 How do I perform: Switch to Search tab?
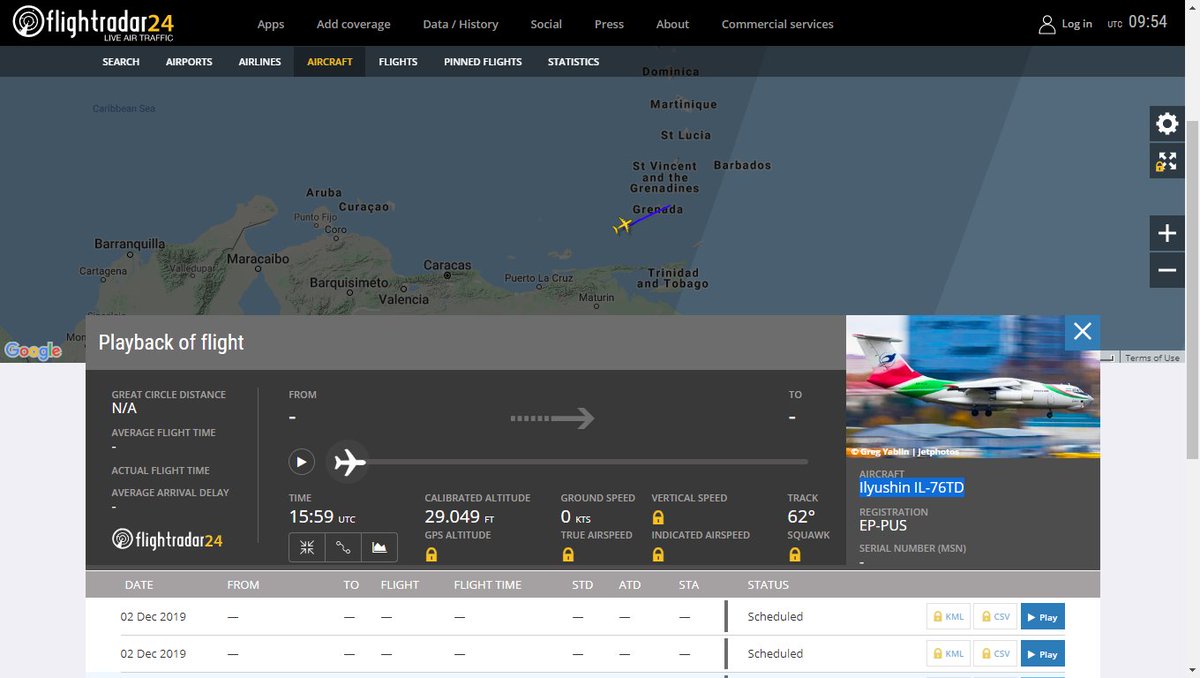pos(121,62)
